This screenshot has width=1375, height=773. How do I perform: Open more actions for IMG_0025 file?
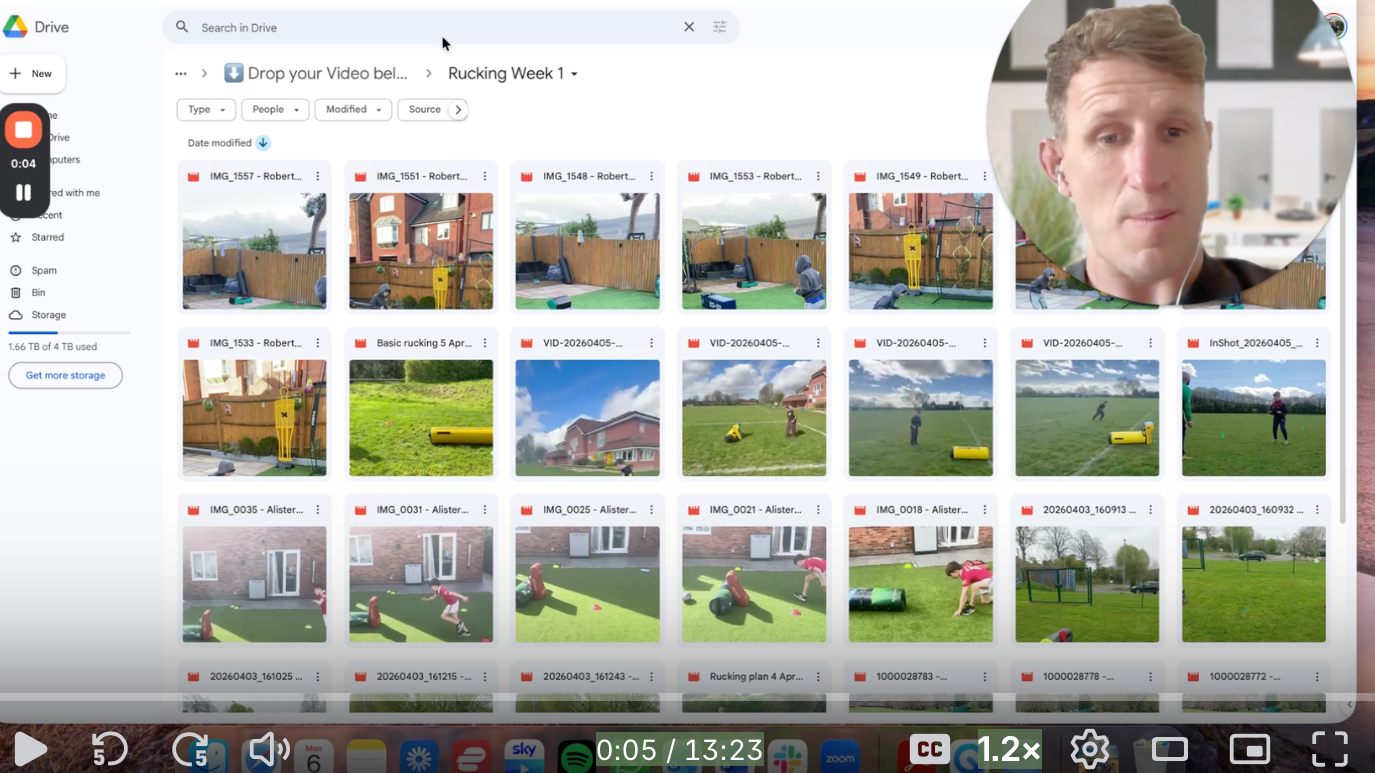[x=651, y=510]
